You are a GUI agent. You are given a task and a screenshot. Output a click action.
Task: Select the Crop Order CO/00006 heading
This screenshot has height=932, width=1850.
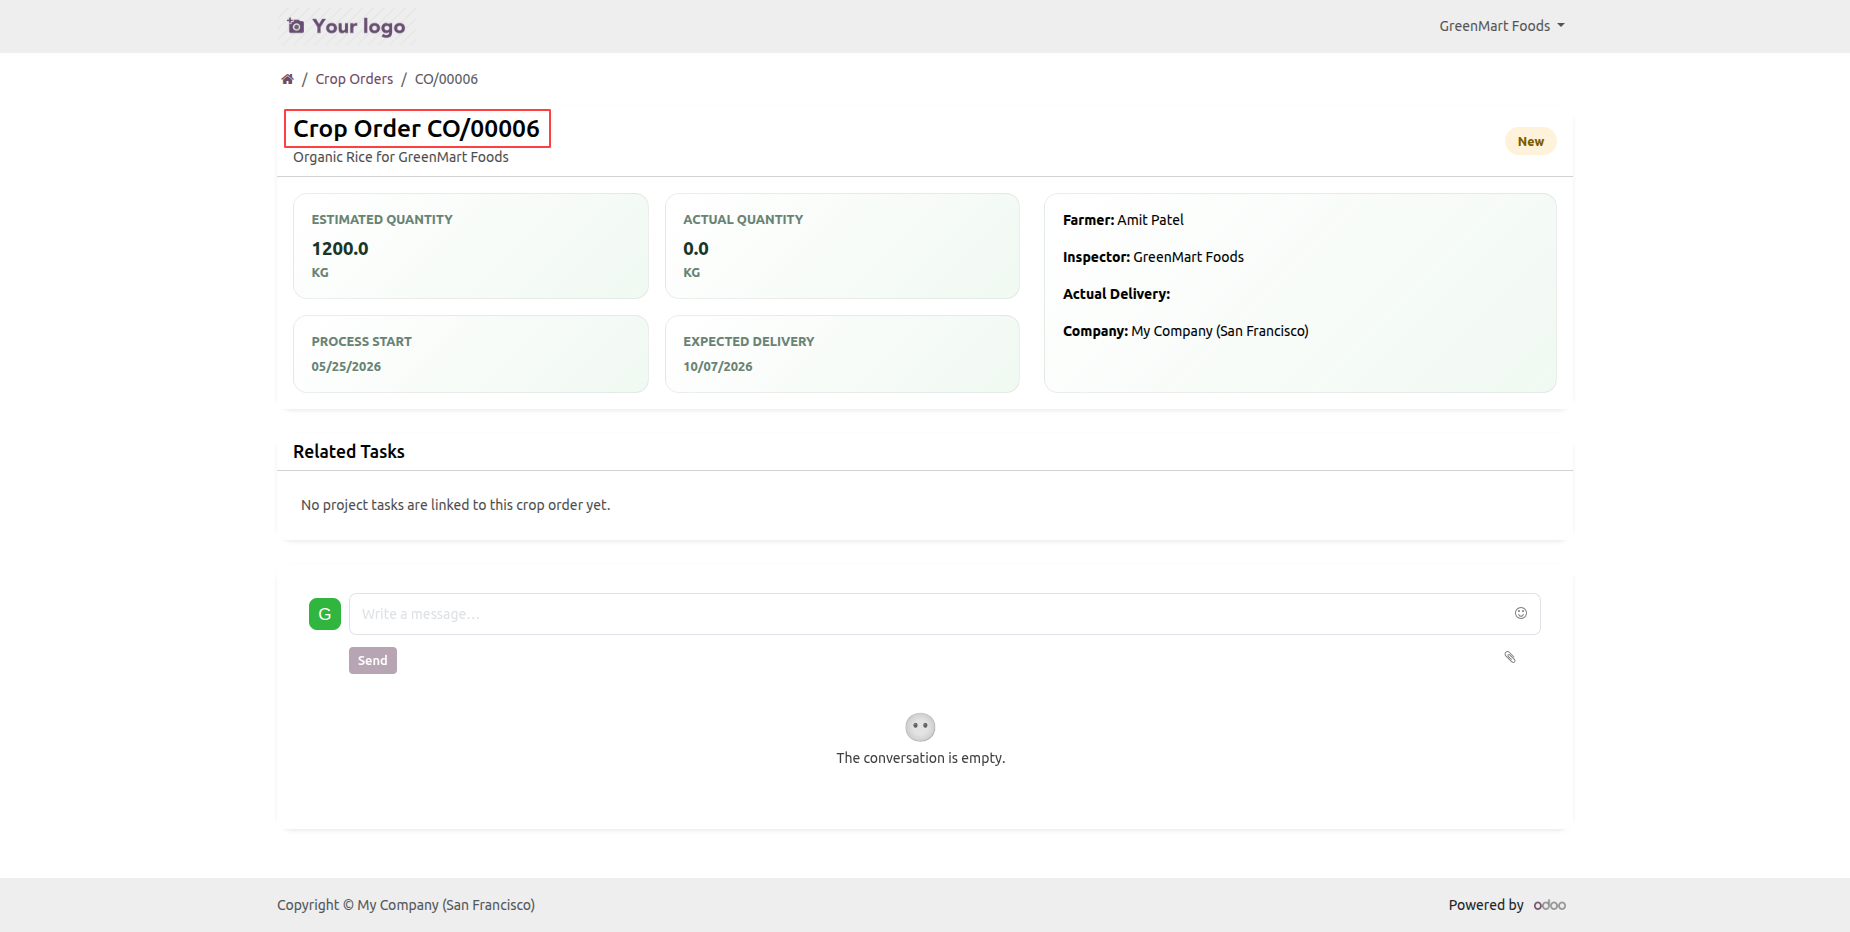tap(417, 129)
